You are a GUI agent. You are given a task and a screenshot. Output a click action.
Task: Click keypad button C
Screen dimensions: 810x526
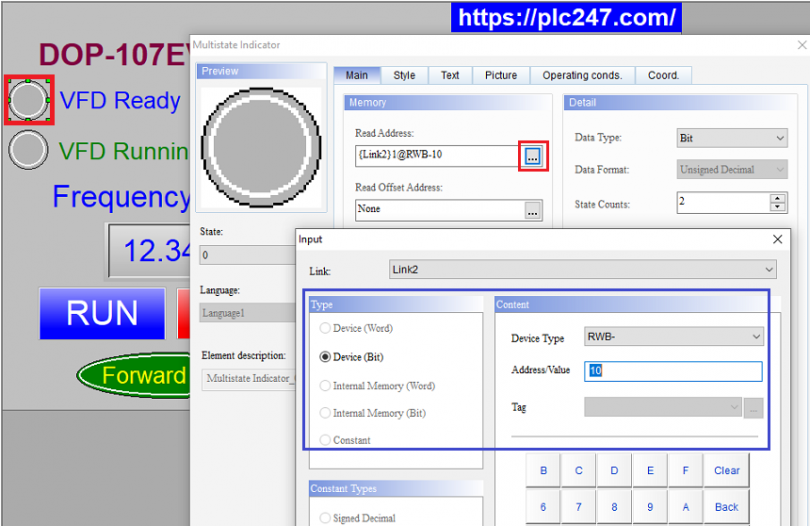tap(579, 471)
